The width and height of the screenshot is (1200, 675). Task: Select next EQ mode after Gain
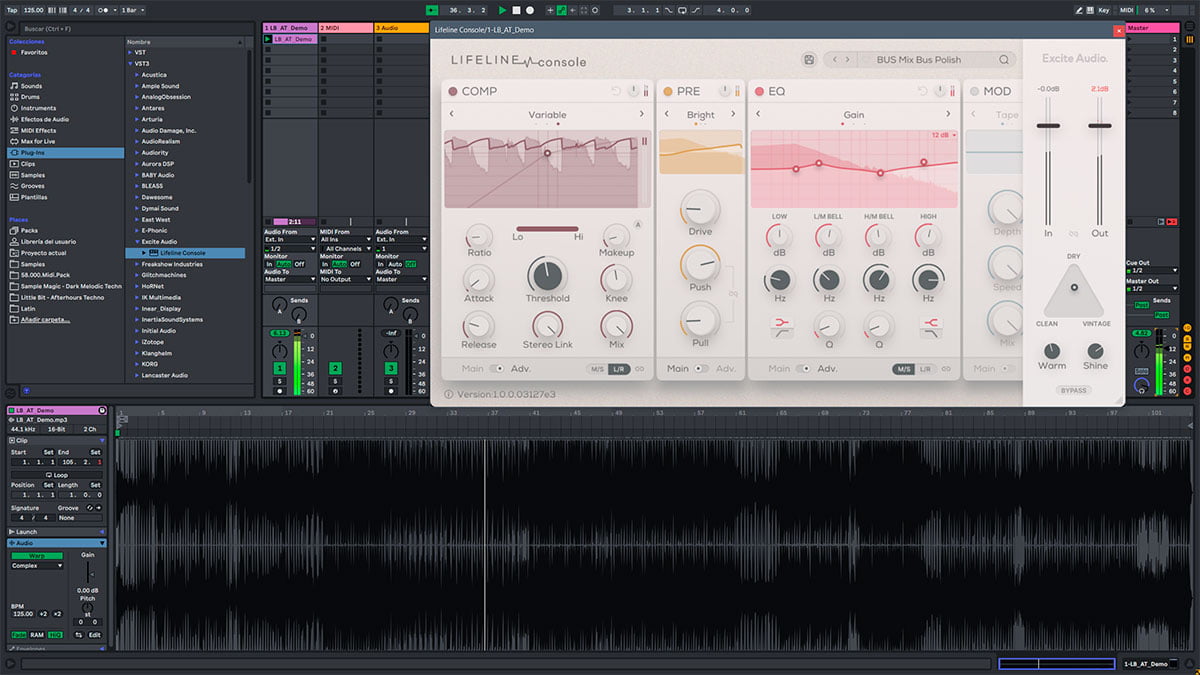coord(950,115)
